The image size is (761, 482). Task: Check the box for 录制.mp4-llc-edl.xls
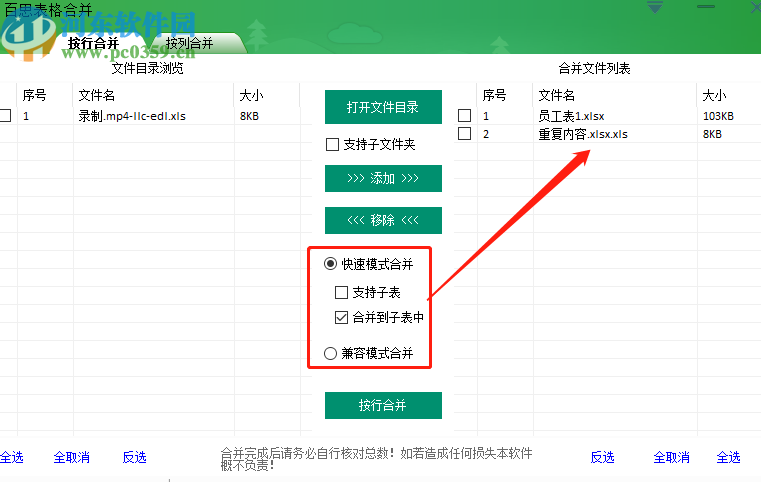(x=6, y=116)
